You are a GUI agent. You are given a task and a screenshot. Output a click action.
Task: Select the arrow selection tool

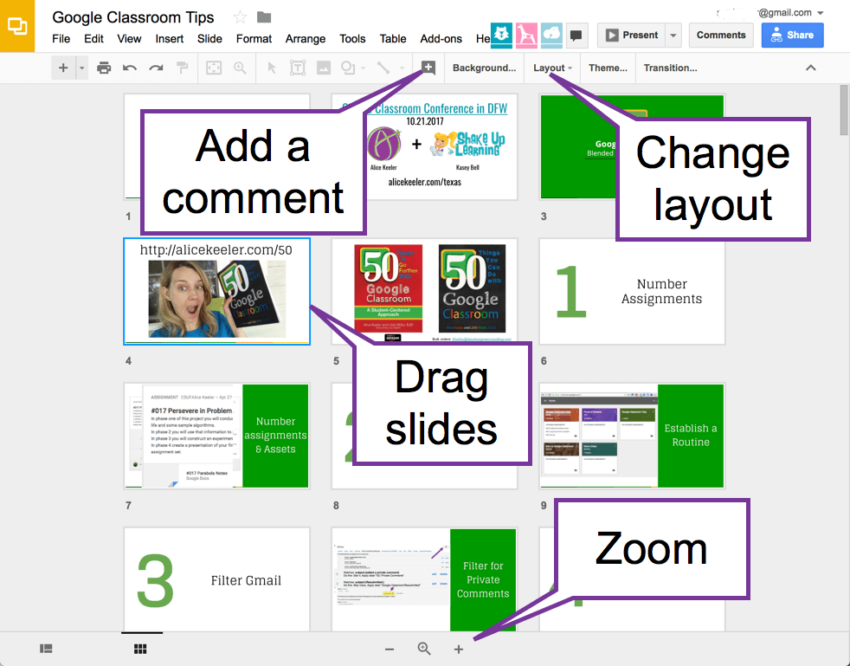[271, 67]
